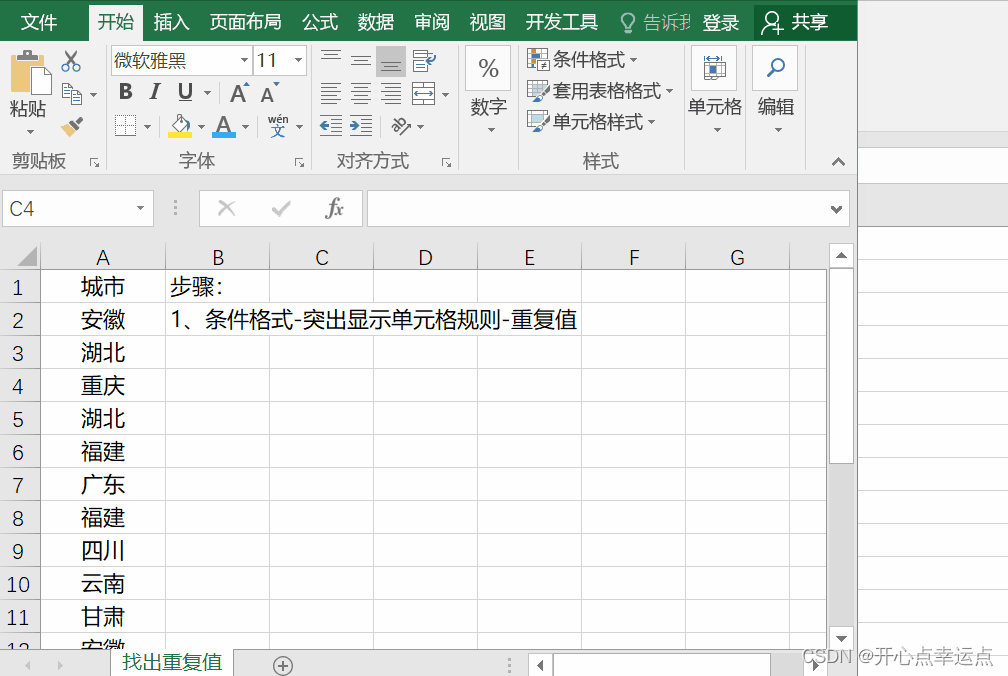The image size is (1008, 676).
Task: Align text right
Action: [391, 94]
